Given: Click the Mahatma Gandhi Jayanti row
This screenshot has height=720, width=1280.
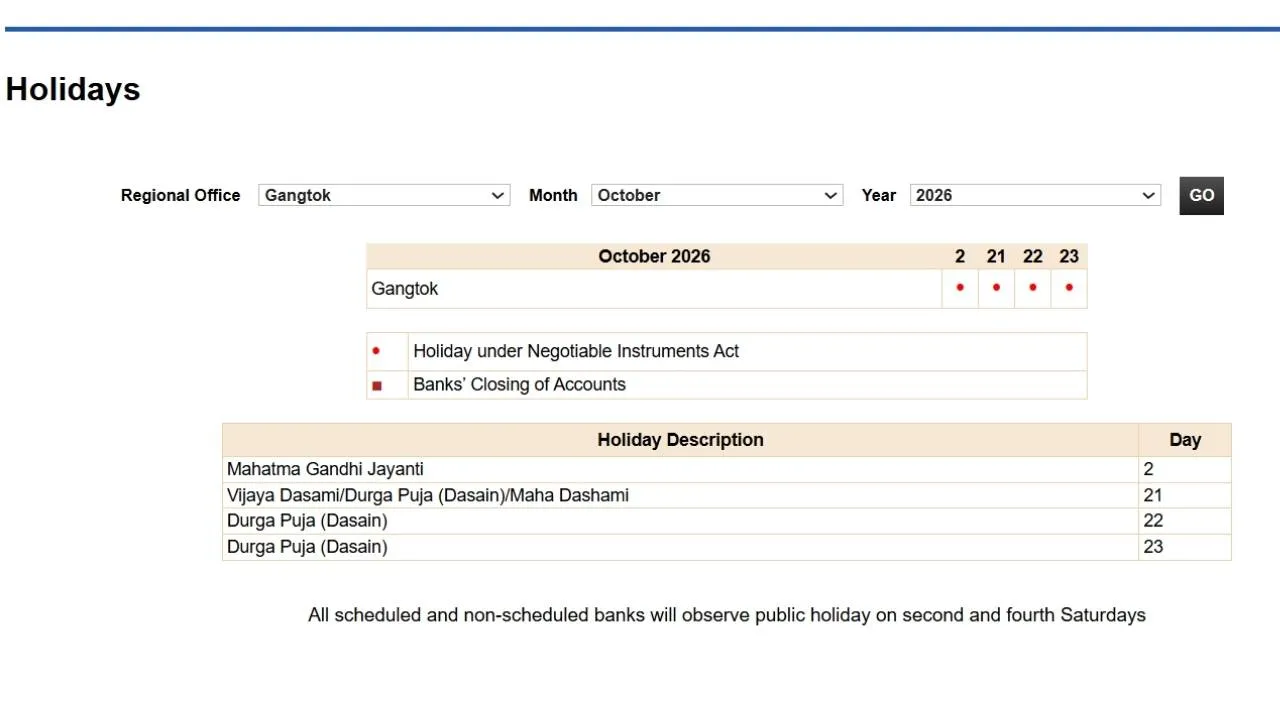Looking at the screenshot, I should pos(727,469).
